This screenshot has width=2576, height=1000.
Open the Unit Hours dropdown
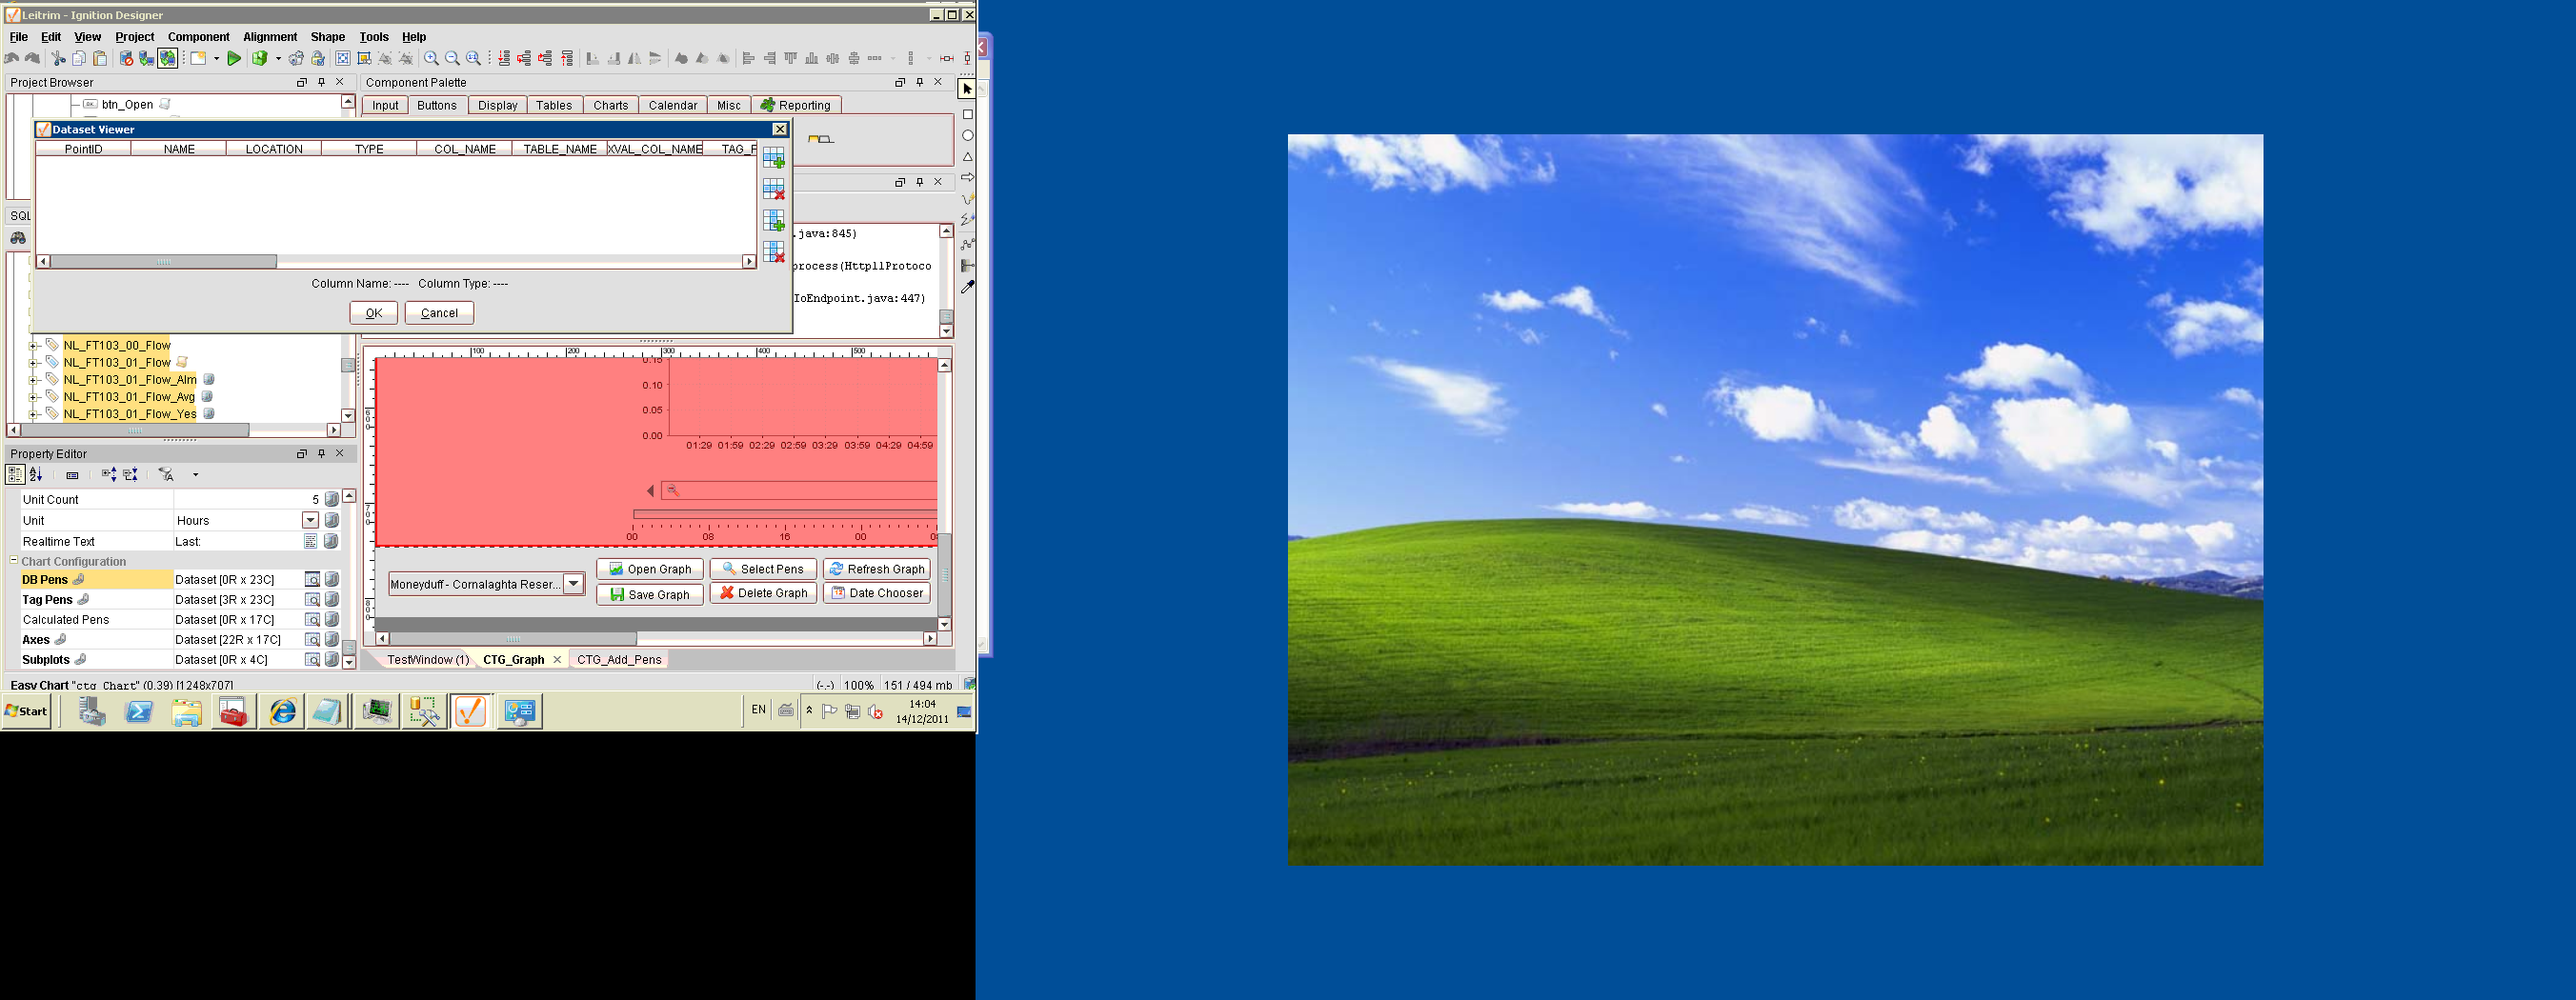[x=310, y=520]
